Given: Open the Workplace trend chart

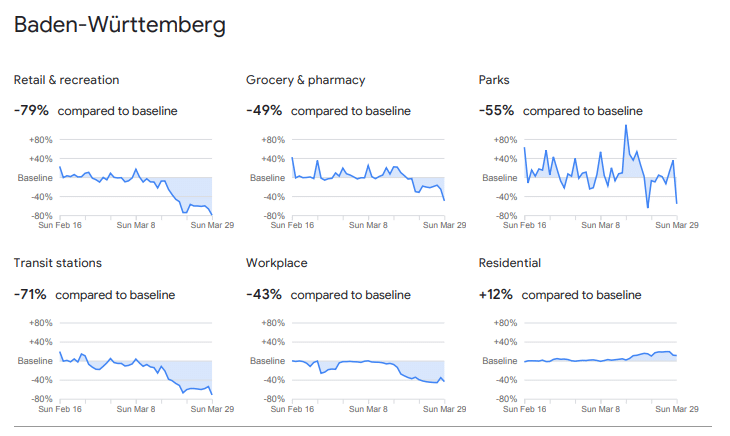Looking at the screenshot, I should coord(368,361).
